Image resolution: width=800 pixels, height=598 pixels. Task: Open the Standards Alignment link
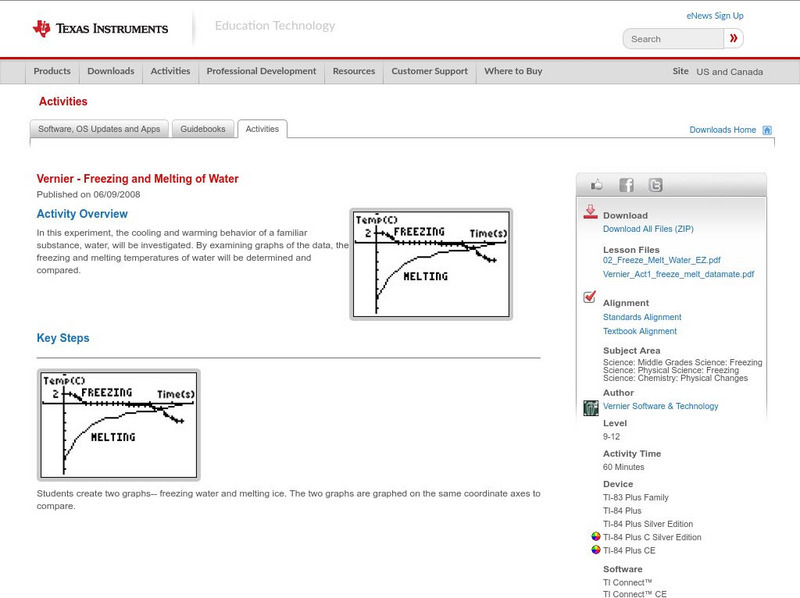(642, 317)
